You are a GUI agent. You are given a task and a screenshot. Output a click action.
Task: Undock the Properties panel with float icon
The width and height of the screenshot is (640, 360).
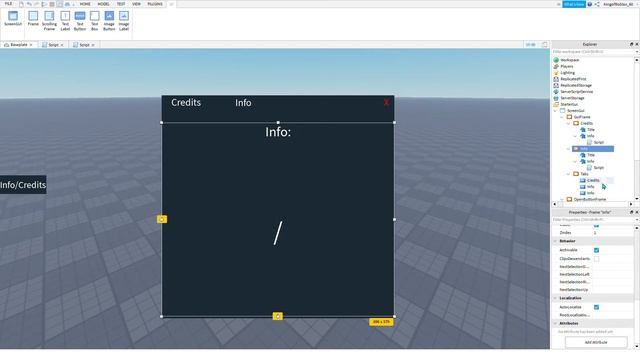(x=631, y=212)
